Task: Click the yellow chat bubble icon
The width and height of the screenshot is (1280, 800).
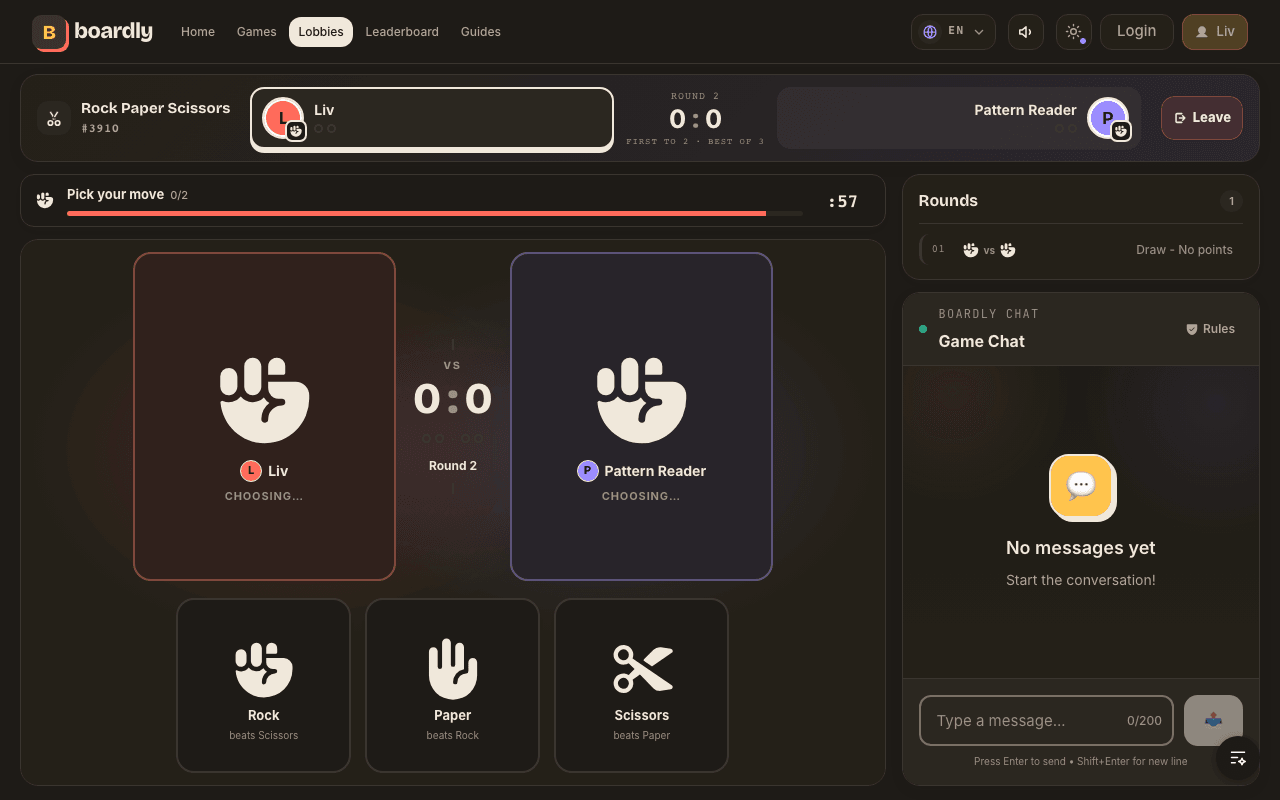Action: pyautogui.click(x=1081, y=487)
